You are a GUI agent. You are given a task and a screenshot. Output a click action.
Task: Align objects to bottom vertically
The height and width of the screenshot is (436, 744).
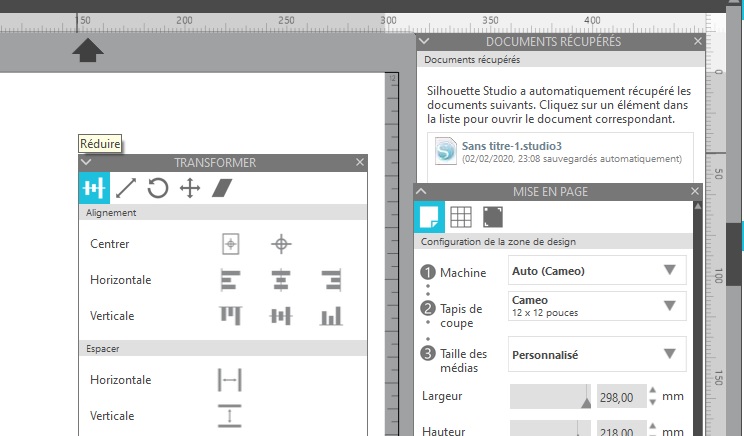(331, 316)
